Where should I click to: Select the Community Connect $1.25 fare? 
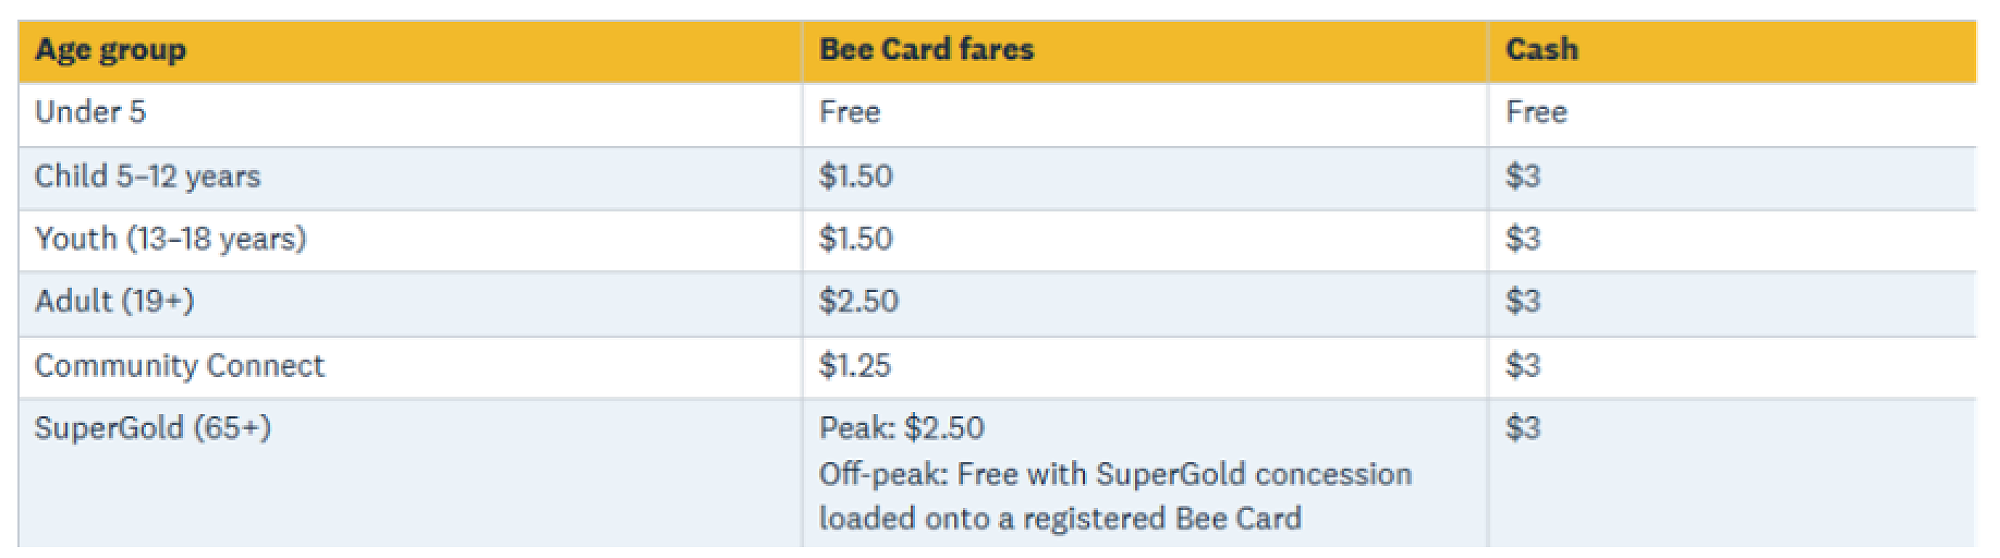coord(854,366)
